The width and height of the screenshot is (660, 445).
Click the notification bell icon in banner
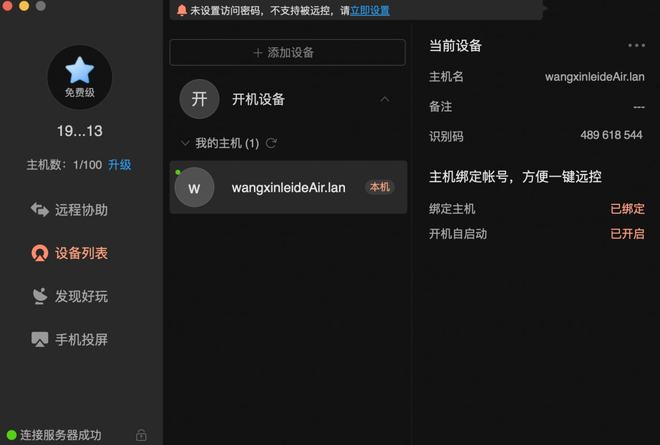pos(181,10)
